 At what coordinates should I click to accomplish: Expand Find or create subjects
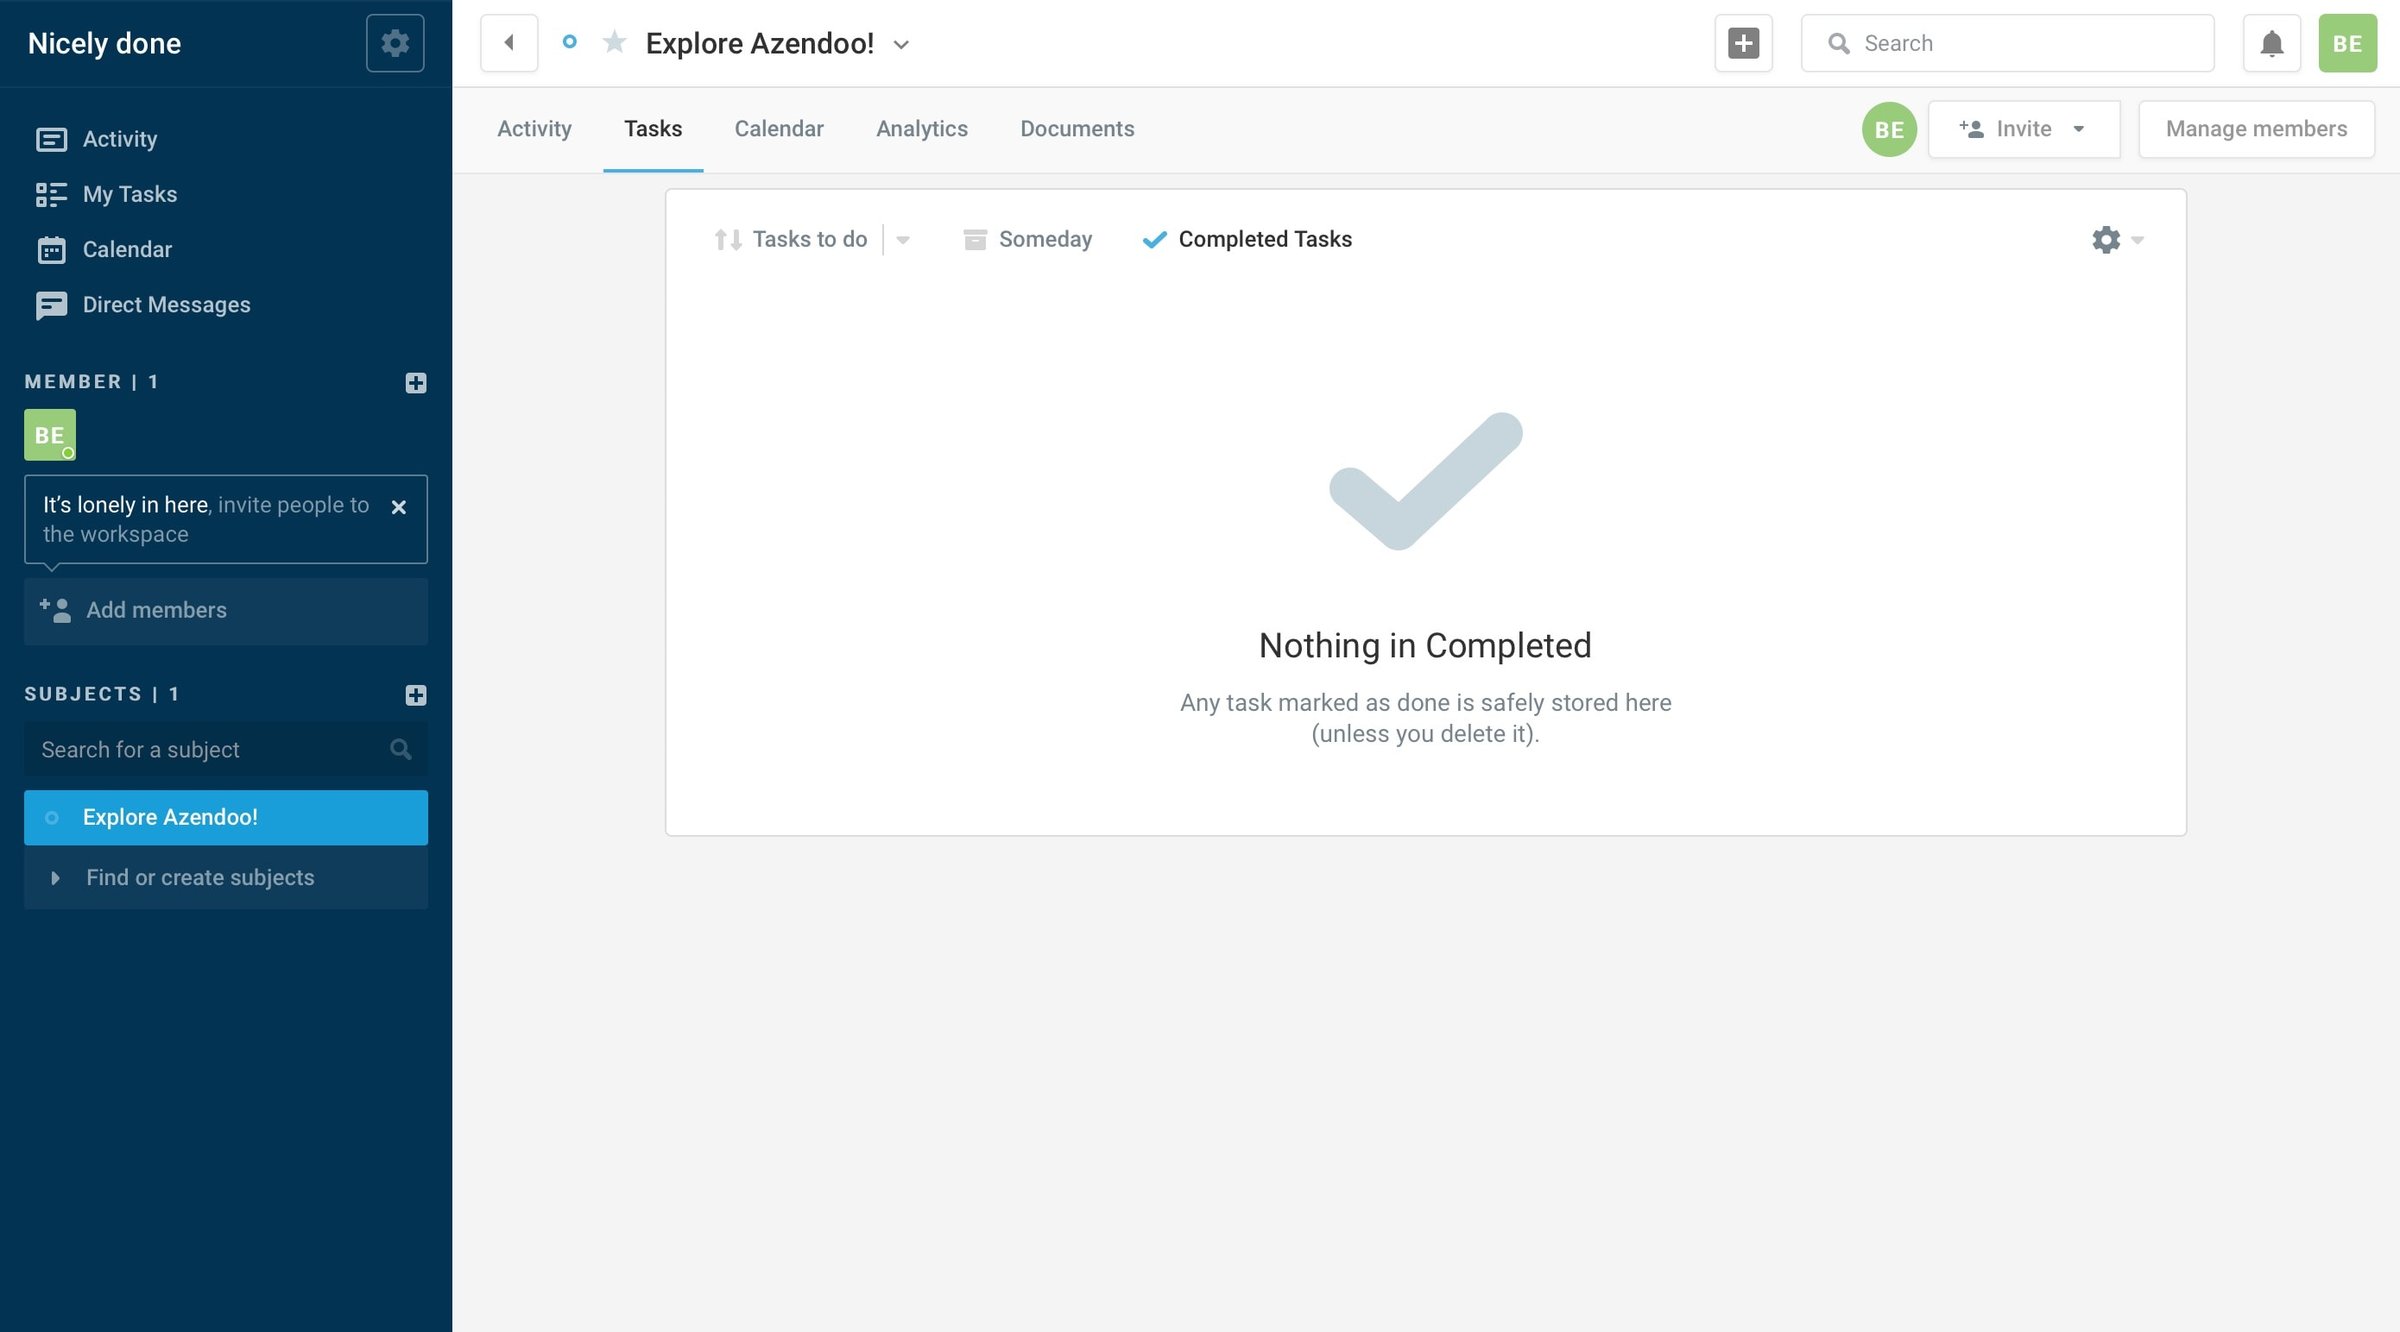[x=226, y=878]
